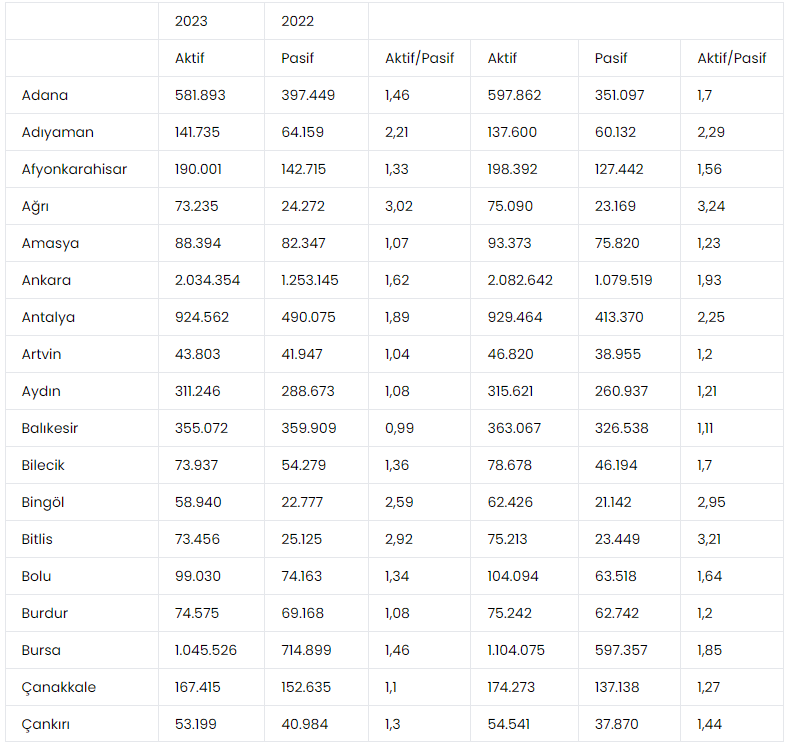Click the Çankırı row label

[x=48, y=724]
